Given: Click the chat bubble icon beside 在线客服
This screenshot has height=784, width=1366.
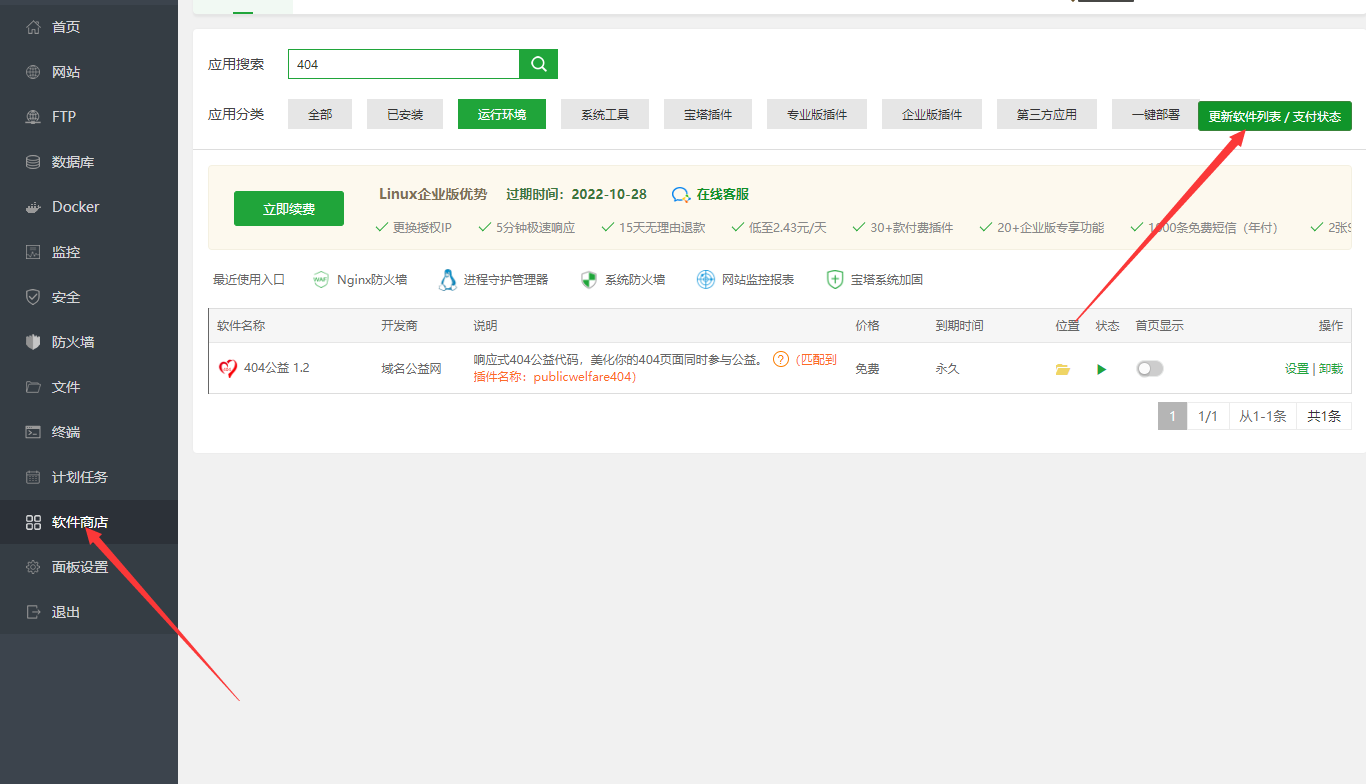Looking at the screenshot, I should coord(681,195).
